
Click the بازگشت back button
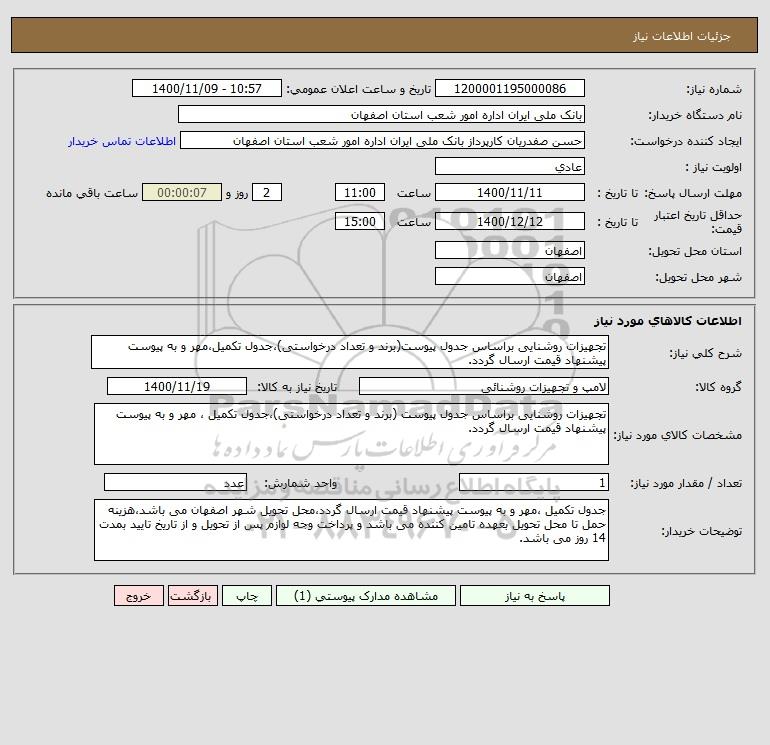pos(192,595)
